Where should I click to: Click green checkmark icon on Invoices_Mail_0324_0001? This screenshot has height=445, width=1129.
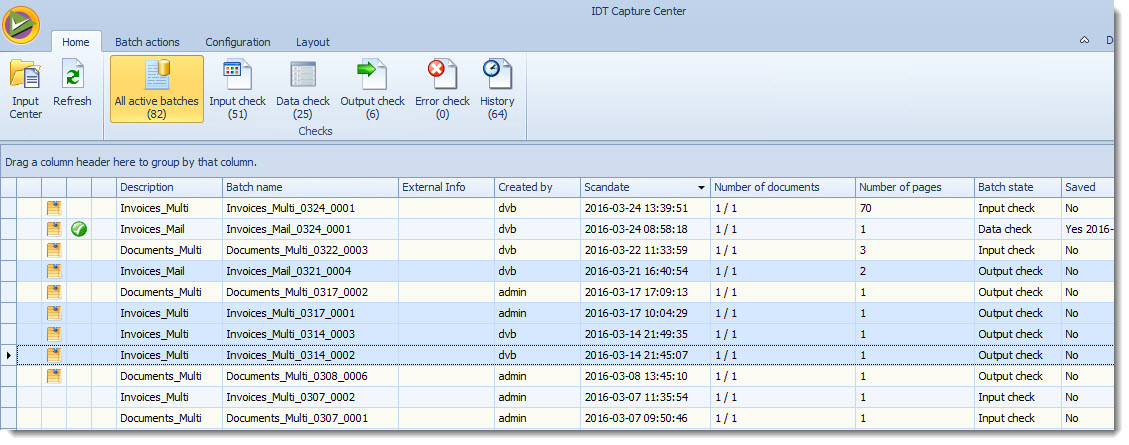(79, 229)
